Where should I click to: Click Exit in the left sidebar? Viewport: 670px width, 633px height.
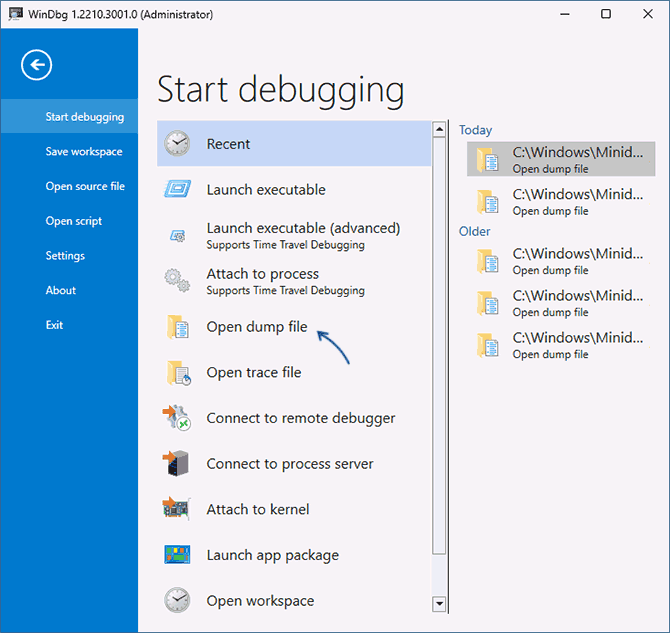coord(54,325)
